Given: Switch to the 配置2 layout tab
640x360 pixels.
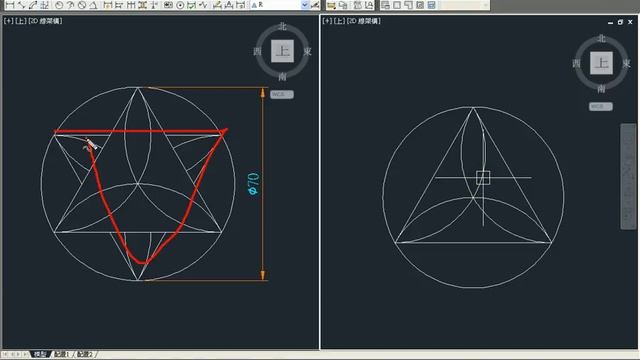Looking at the screenshot, I should pyautogui.click(x=86, y=354).
